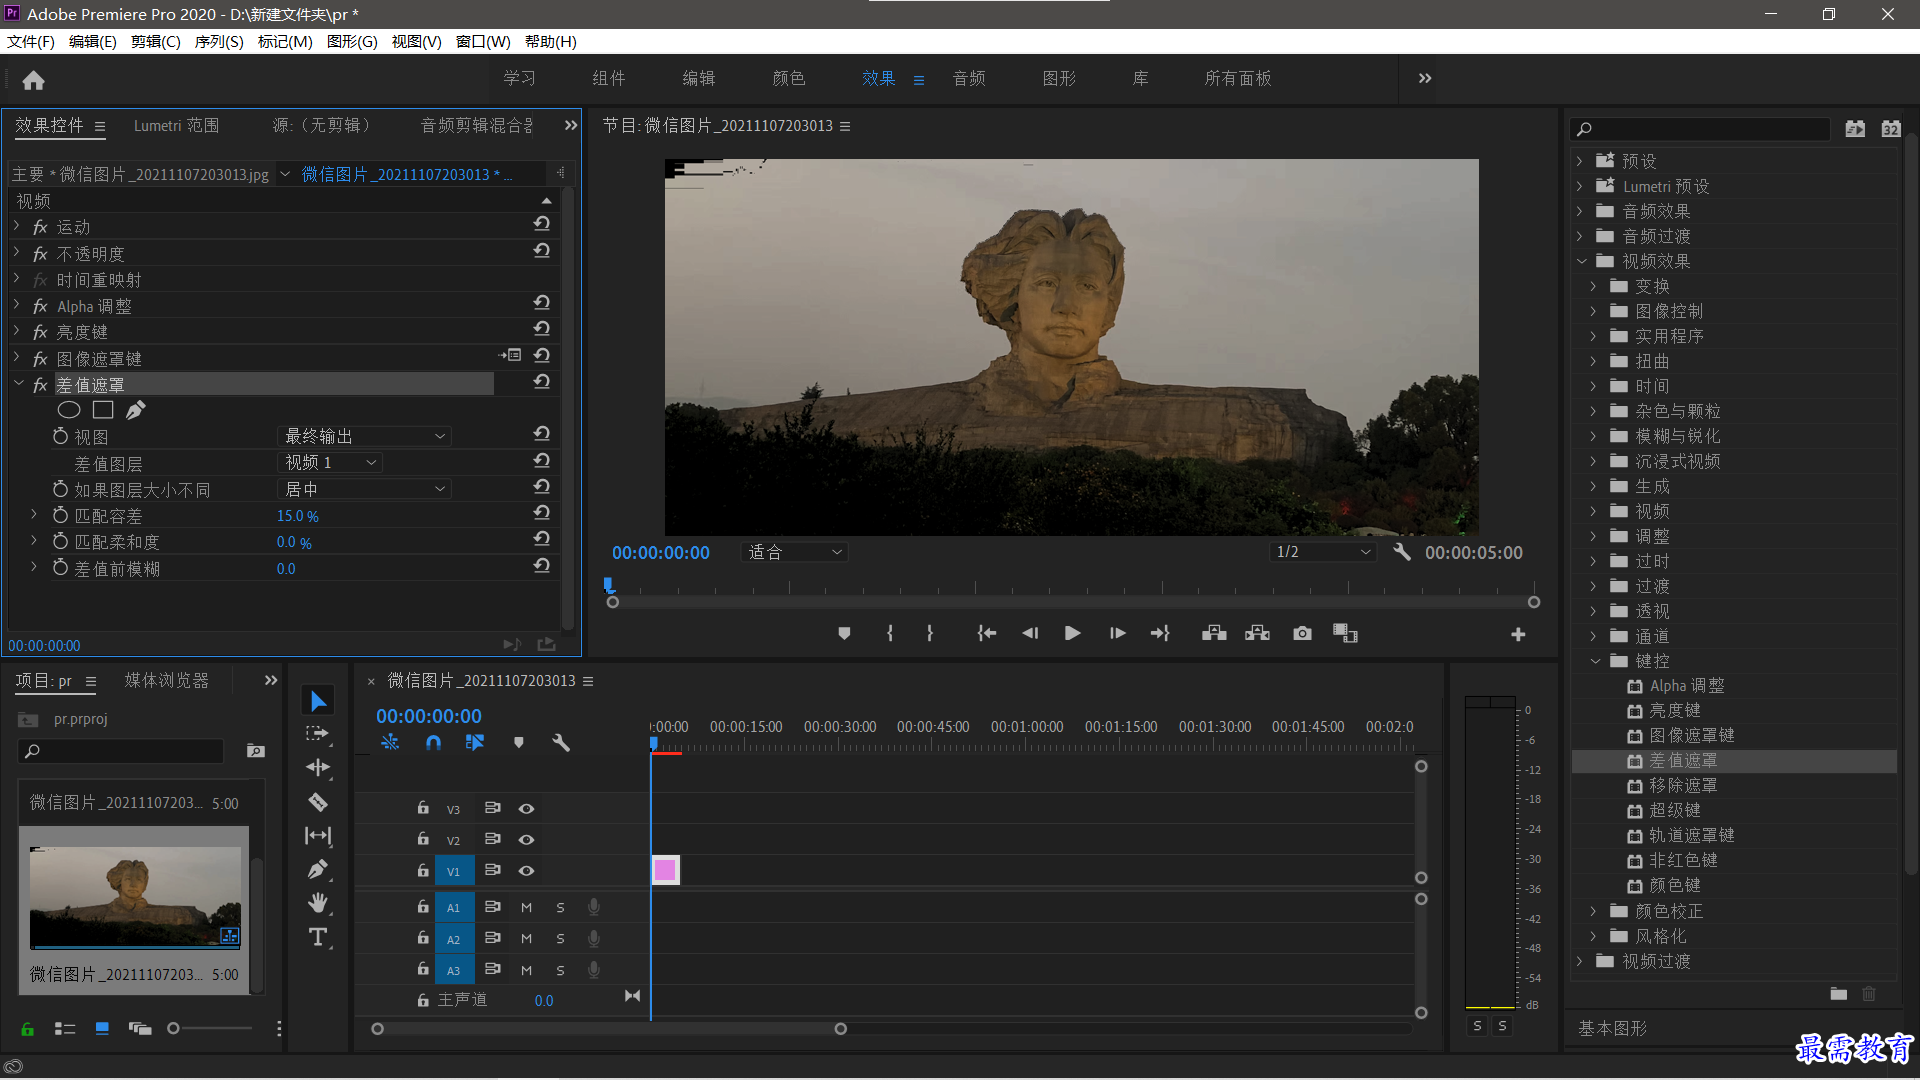Collapse the 视频效果 folder
1920x1080 pixels.
pyautogui.click(x=1582, y=261)
